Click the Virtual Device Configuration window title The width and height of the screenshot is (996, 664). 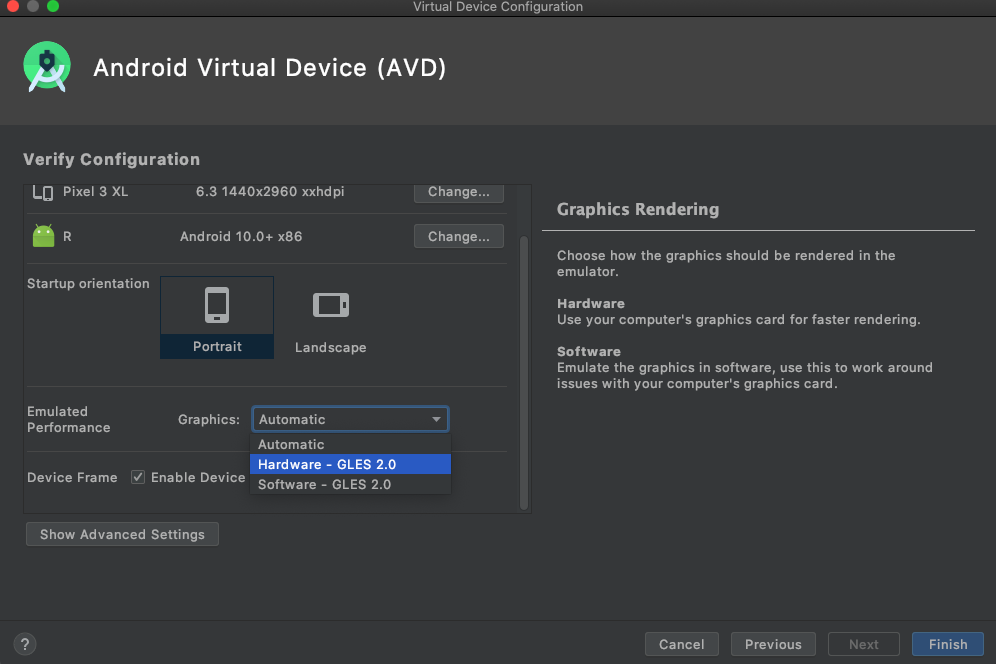pyautogui.click(x=498, y=7)
